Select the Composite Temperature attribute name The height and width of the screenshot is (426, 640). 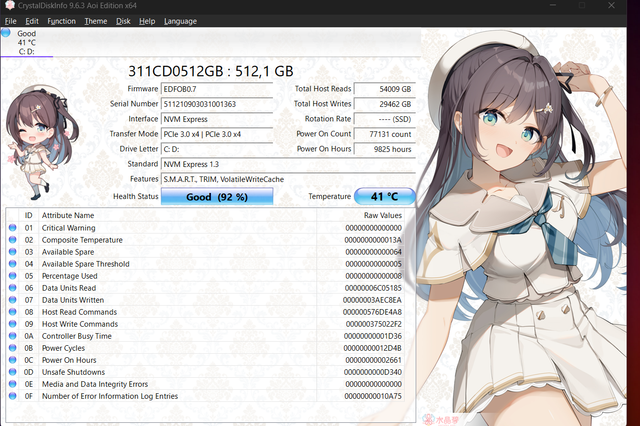[x=82, y=240]
